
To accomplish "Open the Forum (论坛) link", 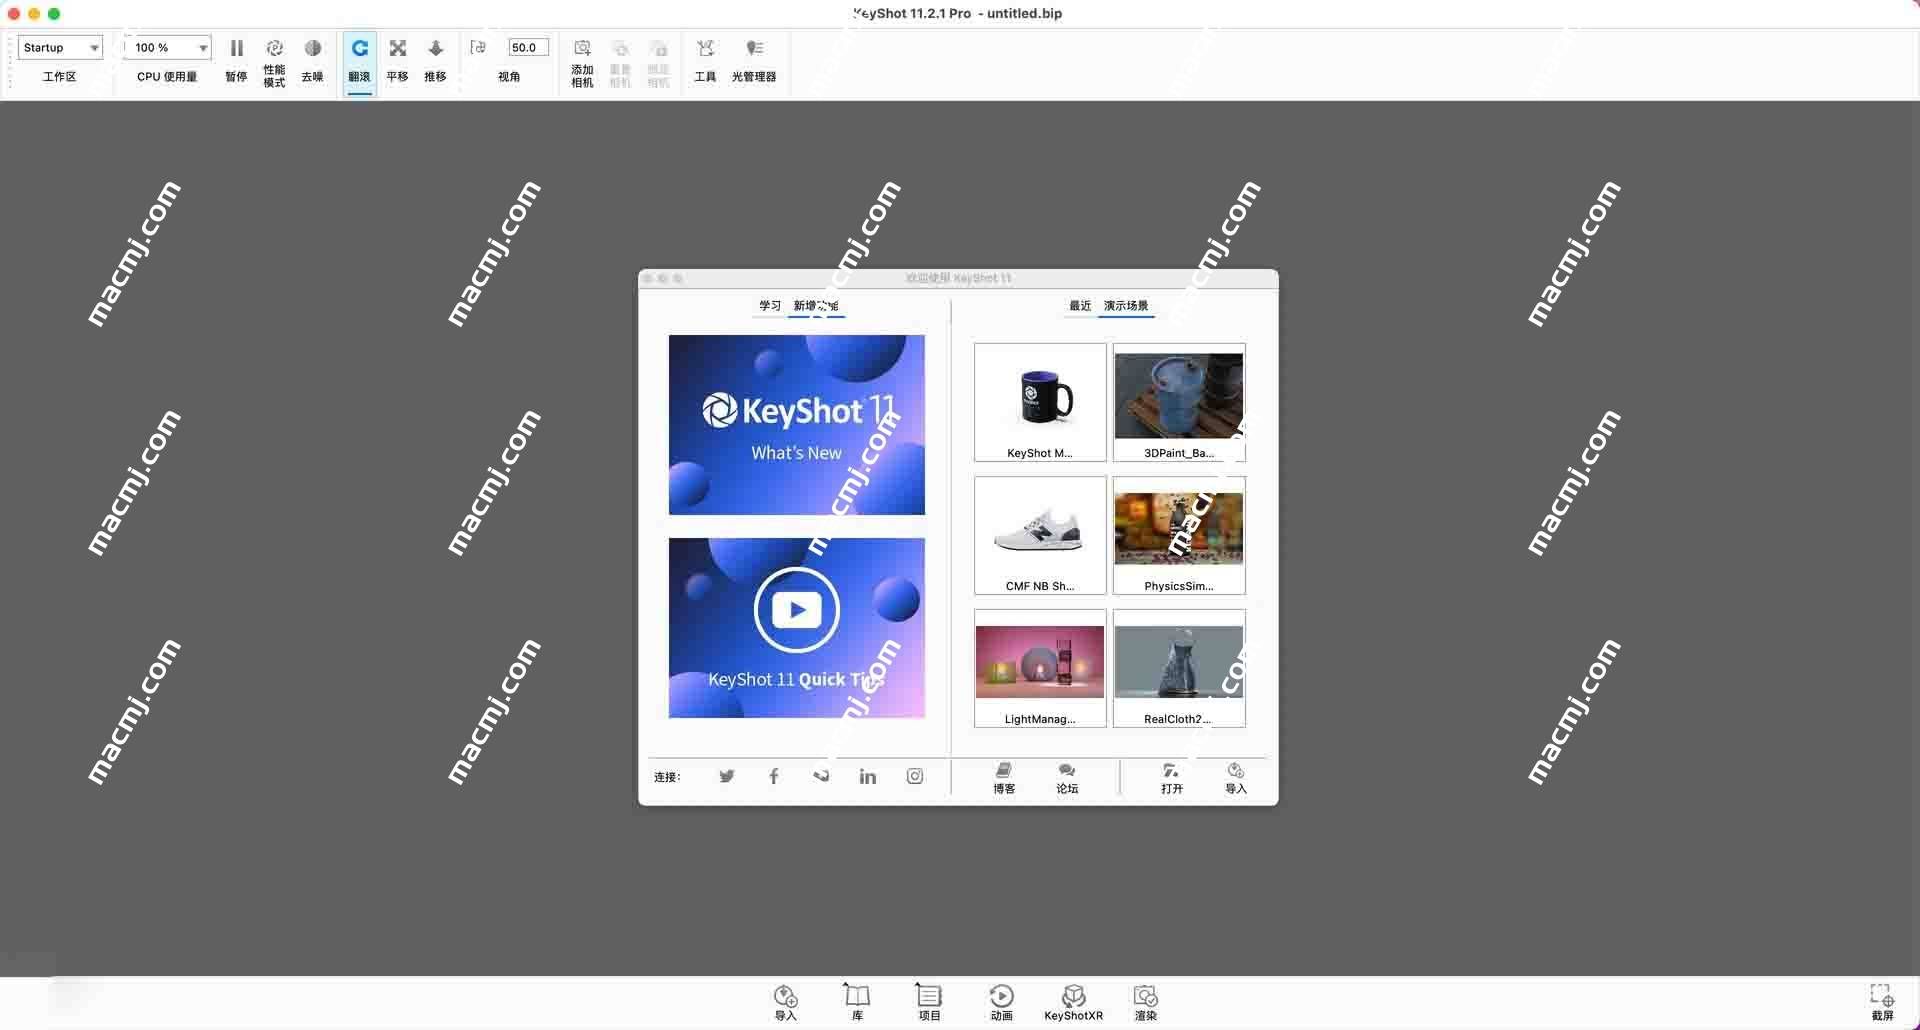I will pos(1067,778).
